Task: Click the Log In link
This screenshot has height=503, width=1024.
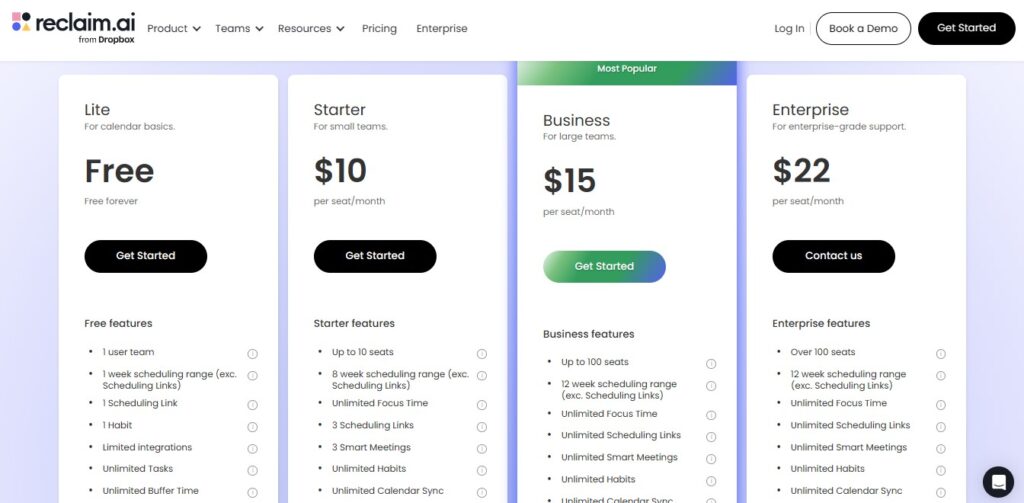Action: (x=789, y=29)
